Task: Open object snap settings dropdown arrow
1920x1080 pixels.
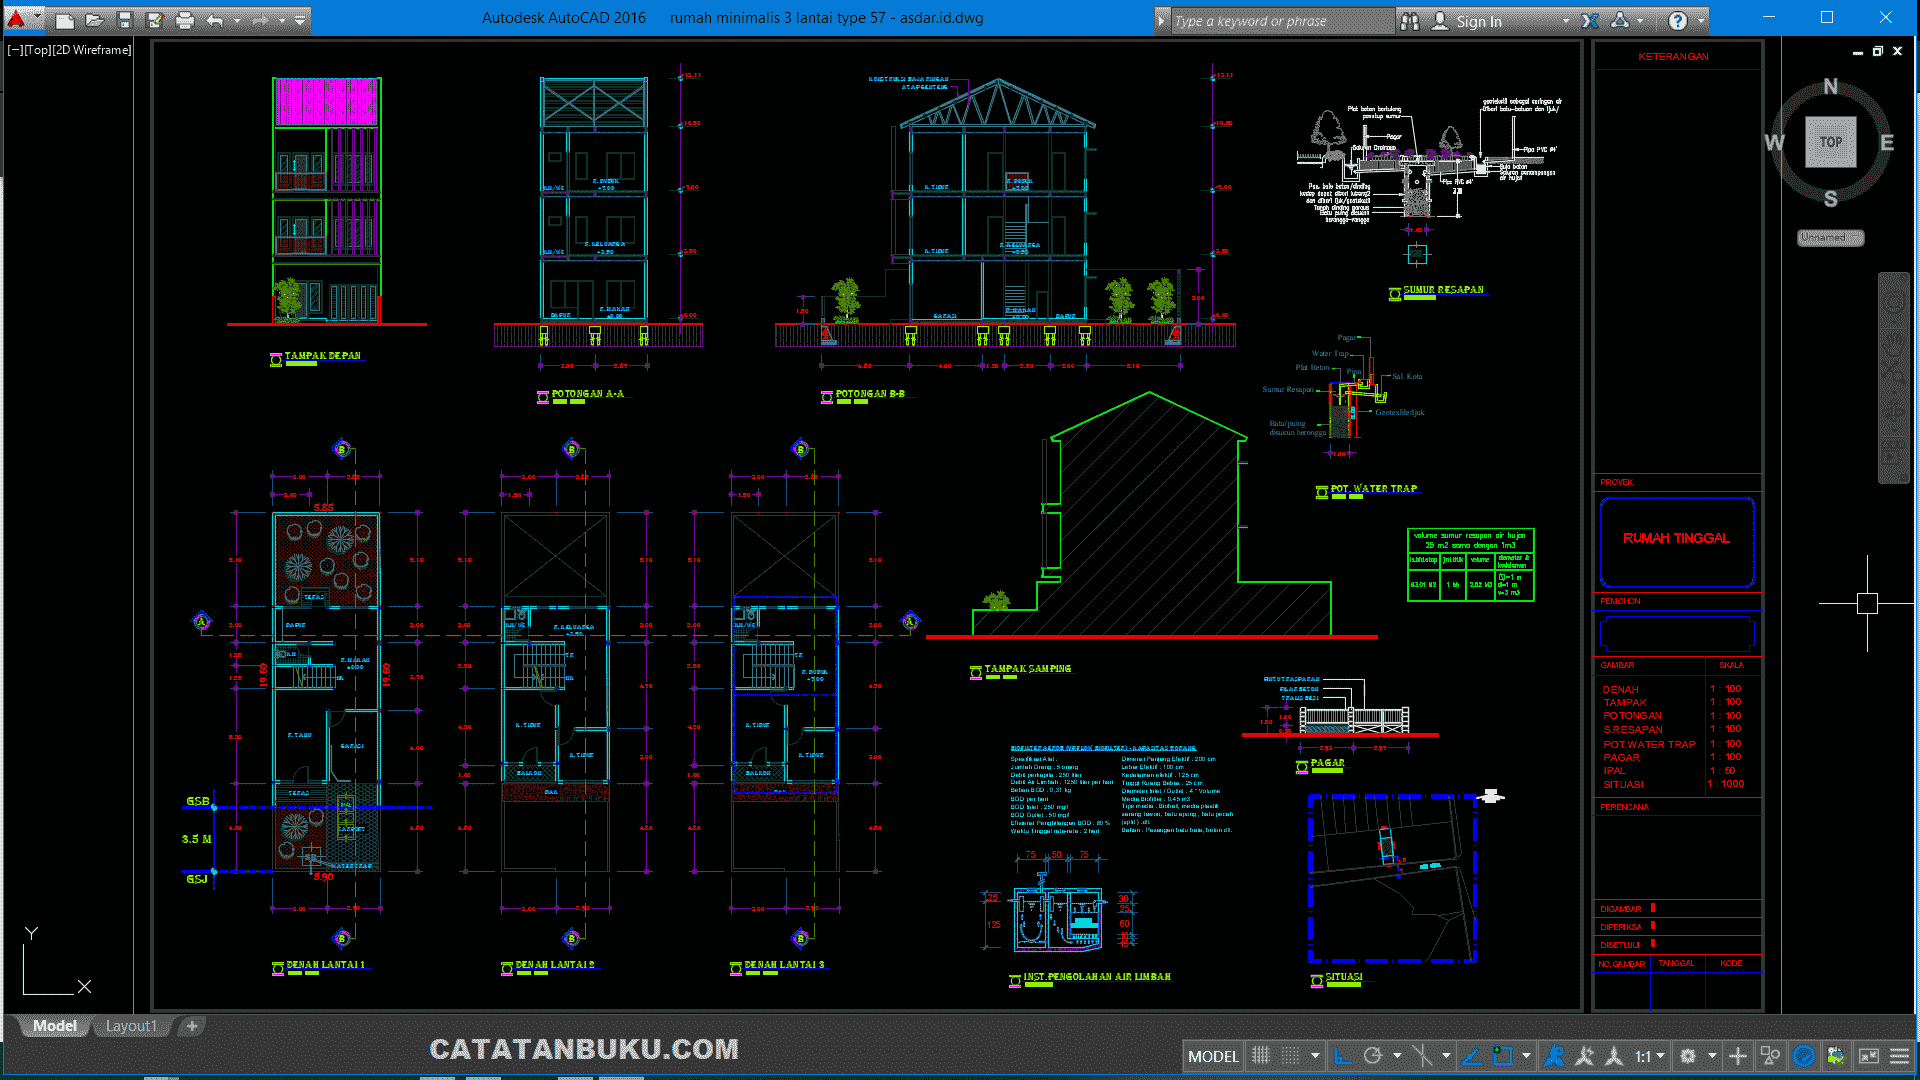Action: click(x=1526, y=1056)
